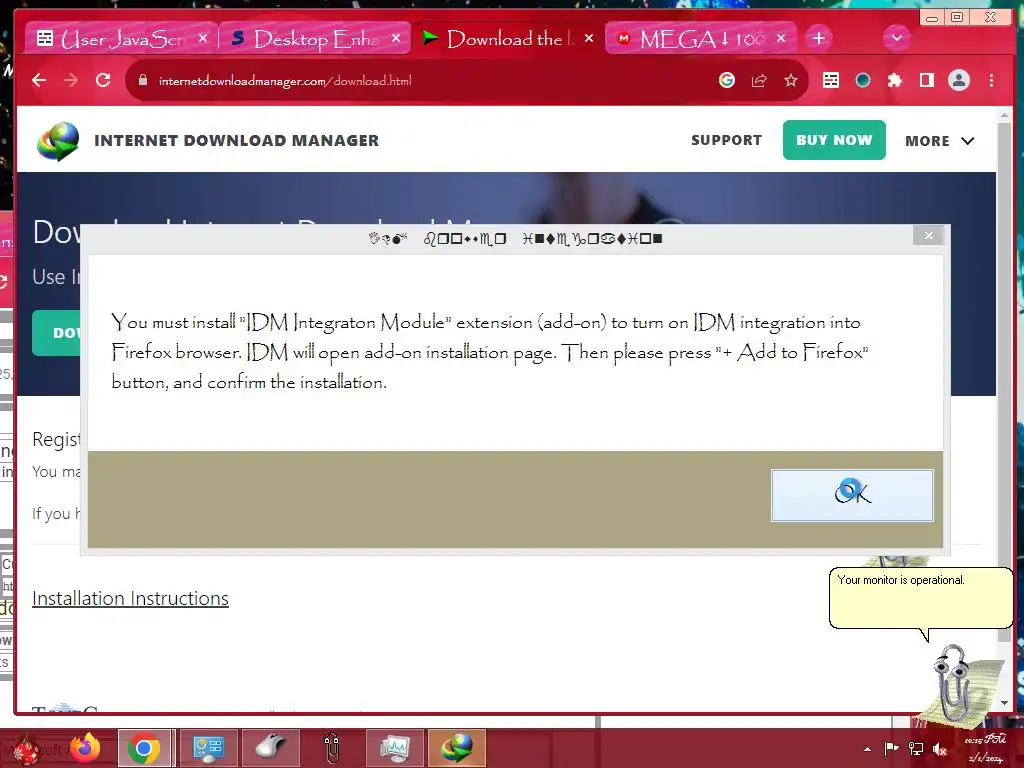The image size is (1024, 768).
Task: Click the Internet Download Manager logo
Action: tap(58, 141)
